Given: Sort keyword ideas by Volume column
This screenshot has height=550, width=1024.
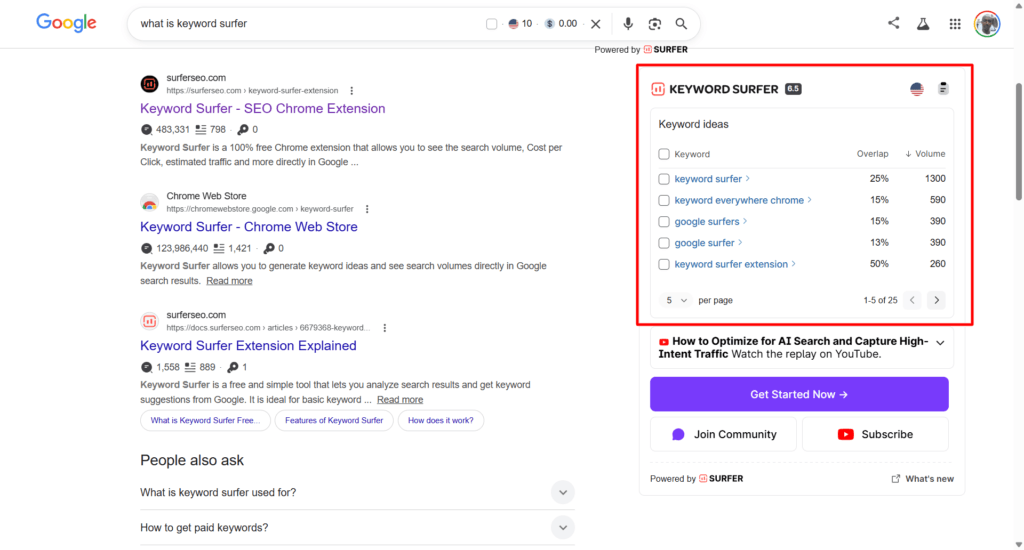Looking at the screenshot, I should (x=925, y=154).
